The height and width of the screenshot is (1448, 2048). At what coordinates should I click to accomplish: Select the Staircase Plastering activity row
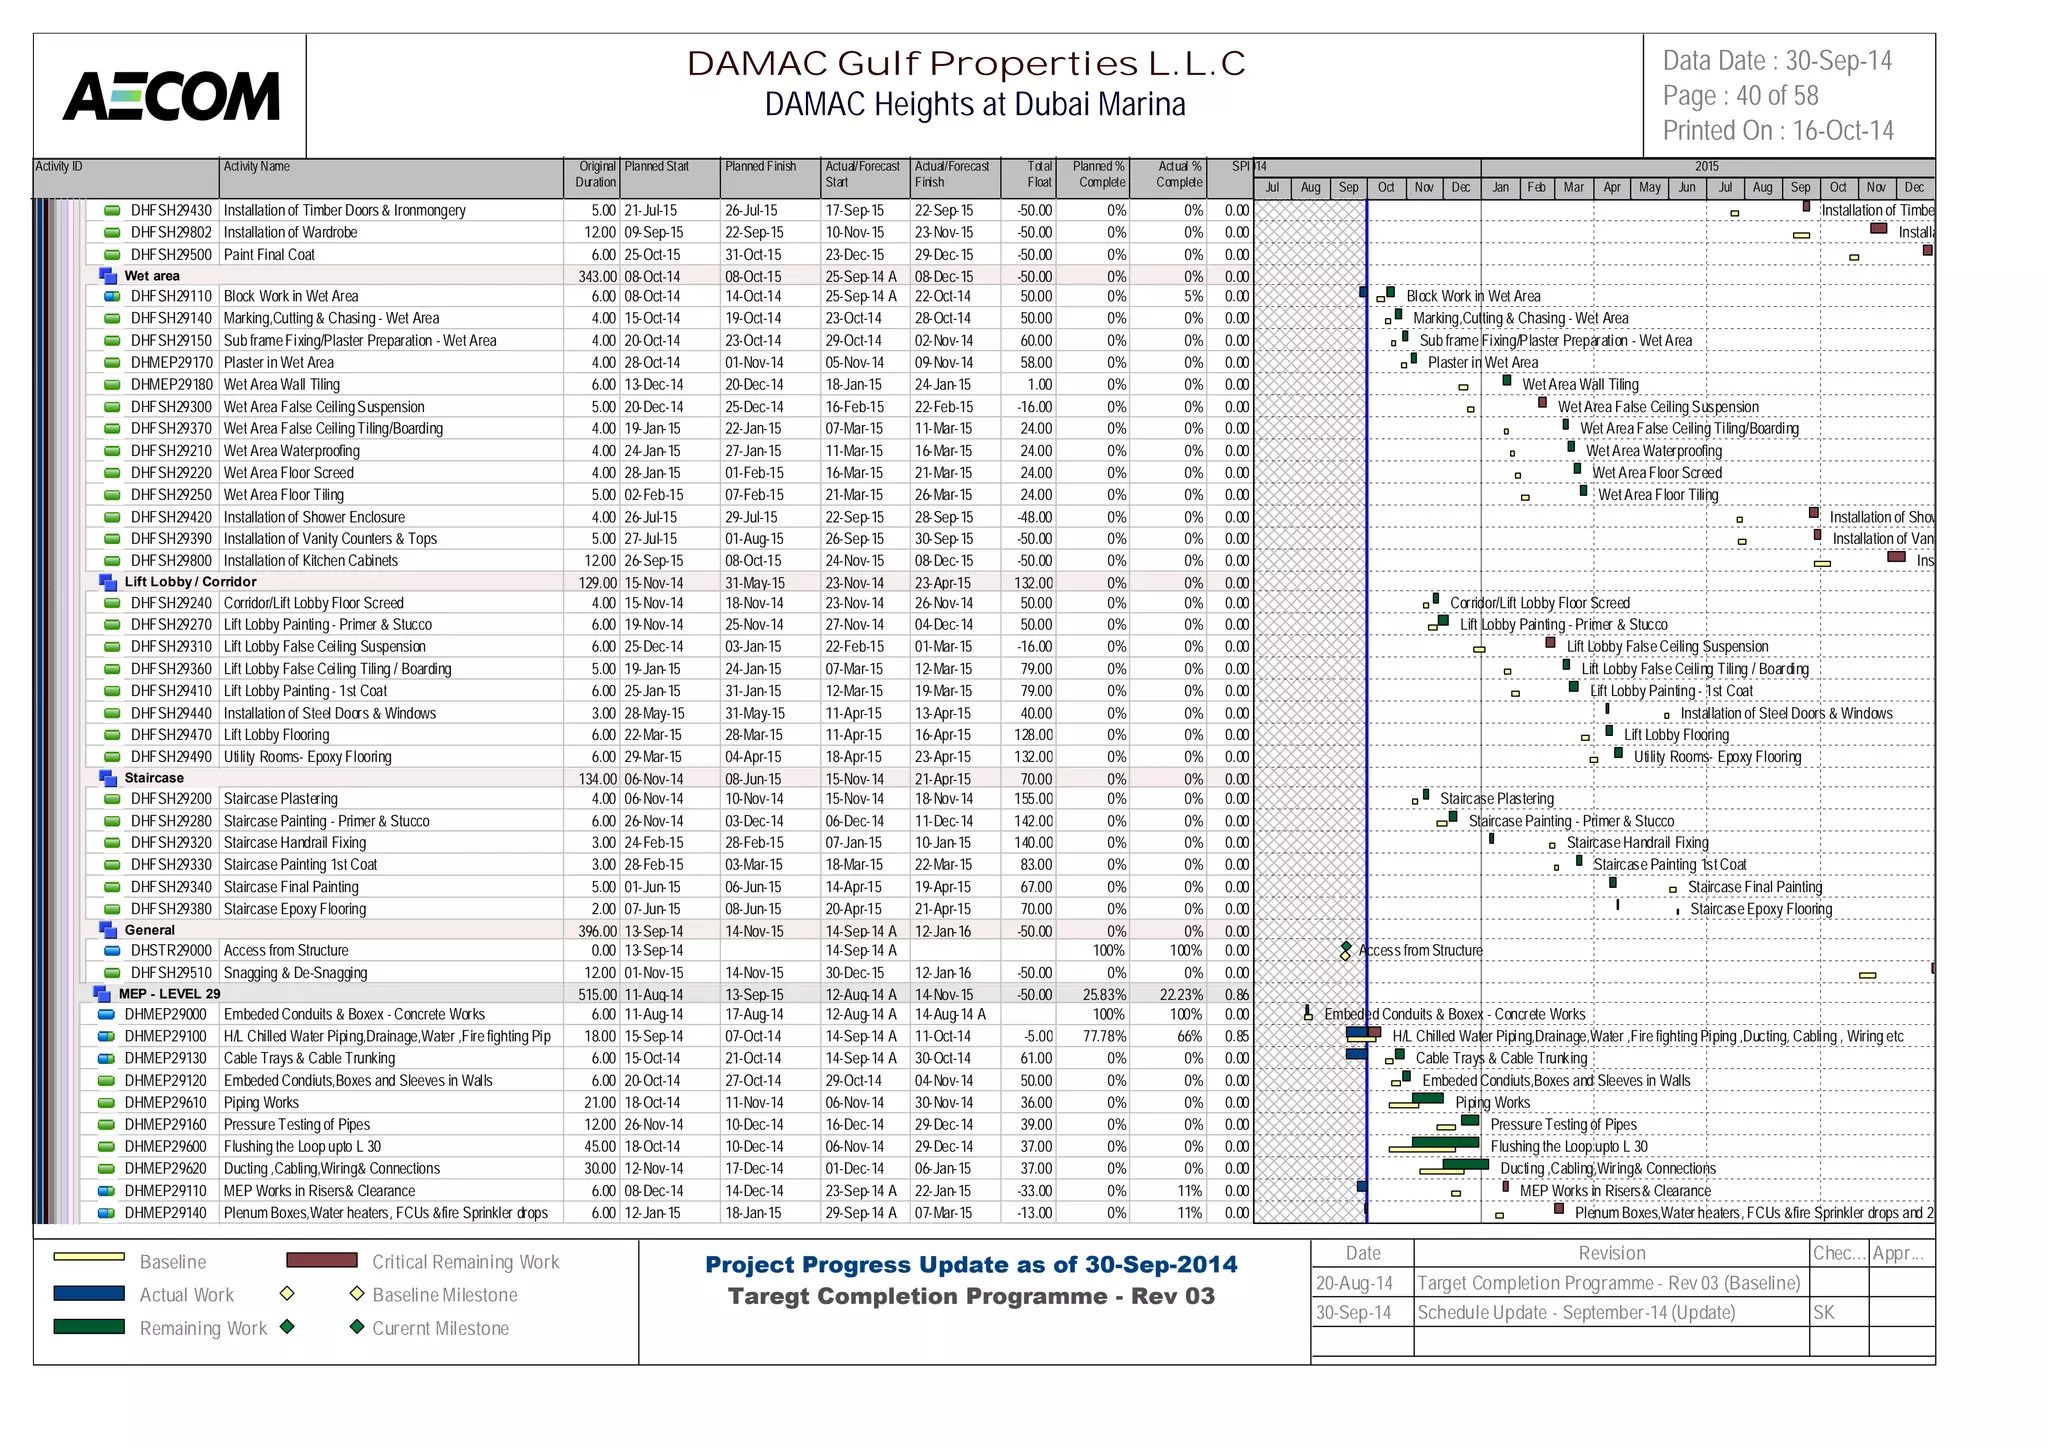tap(280, 799)
